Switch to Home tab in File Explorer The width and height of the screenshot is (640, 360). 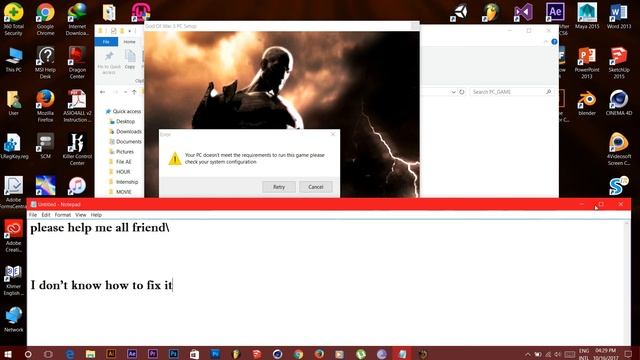129,42
